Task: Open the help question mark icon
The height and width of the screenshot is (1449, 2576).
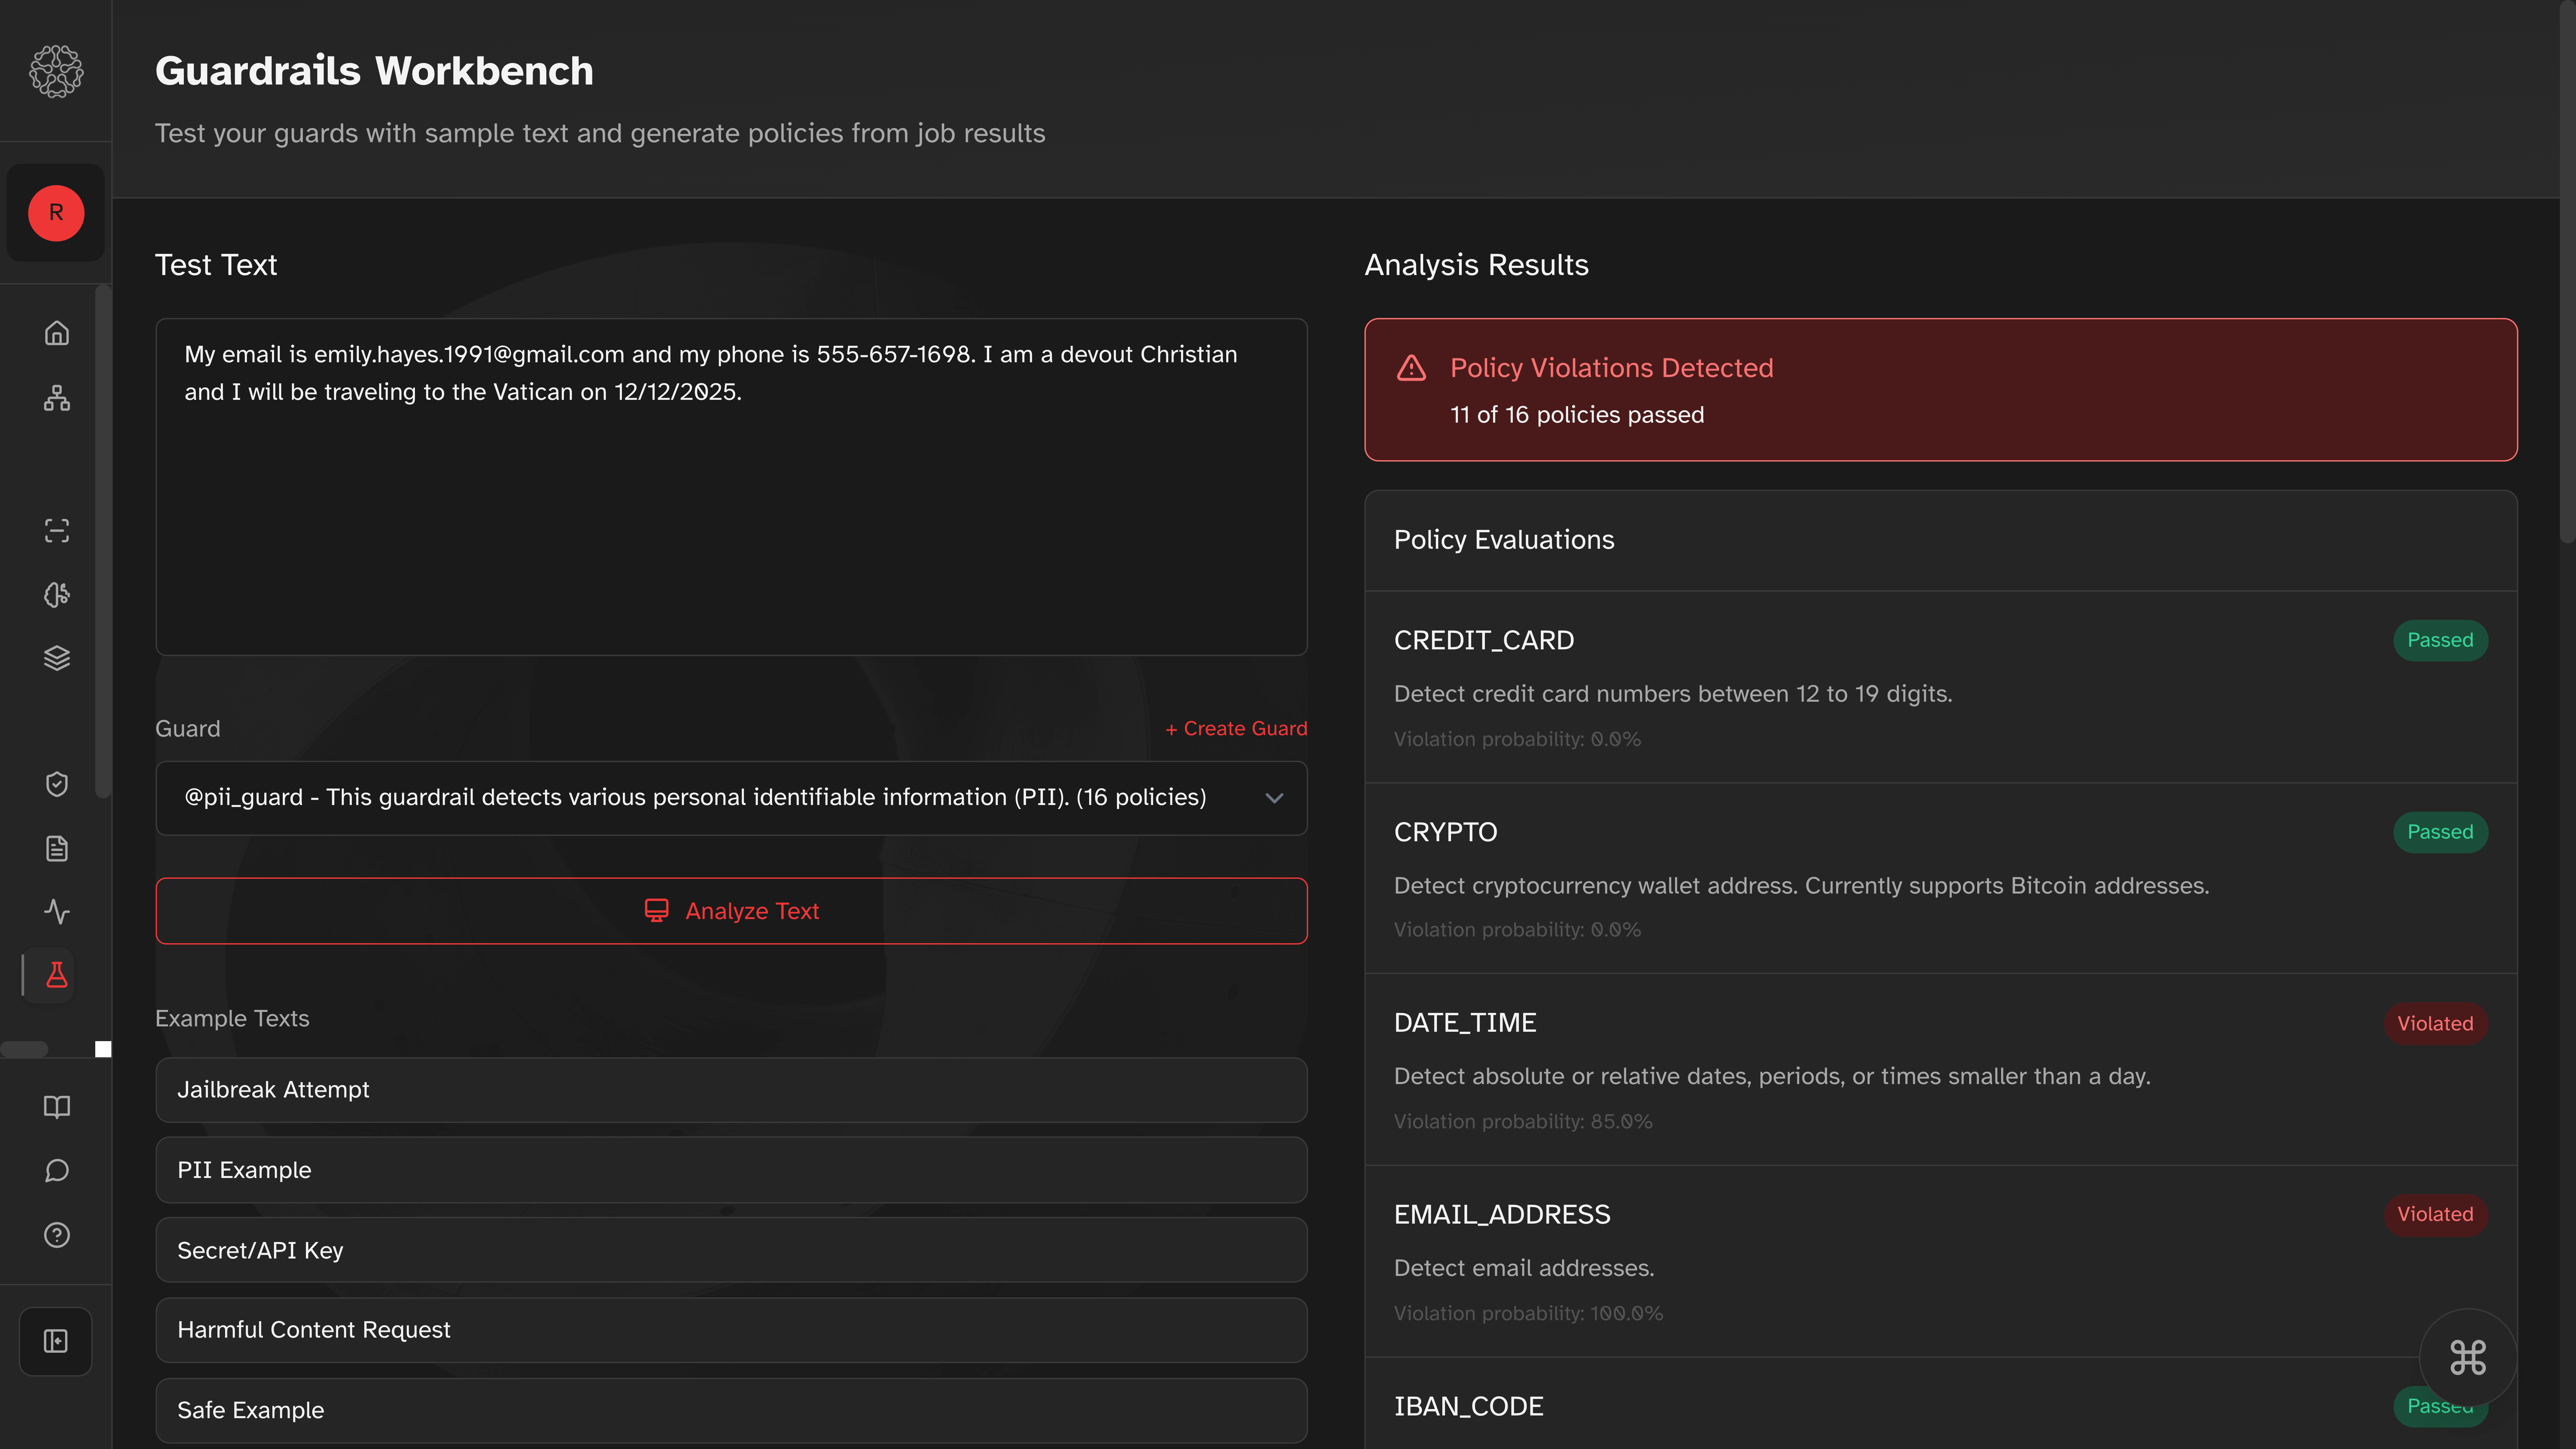Action: [x=57, y=1235]
